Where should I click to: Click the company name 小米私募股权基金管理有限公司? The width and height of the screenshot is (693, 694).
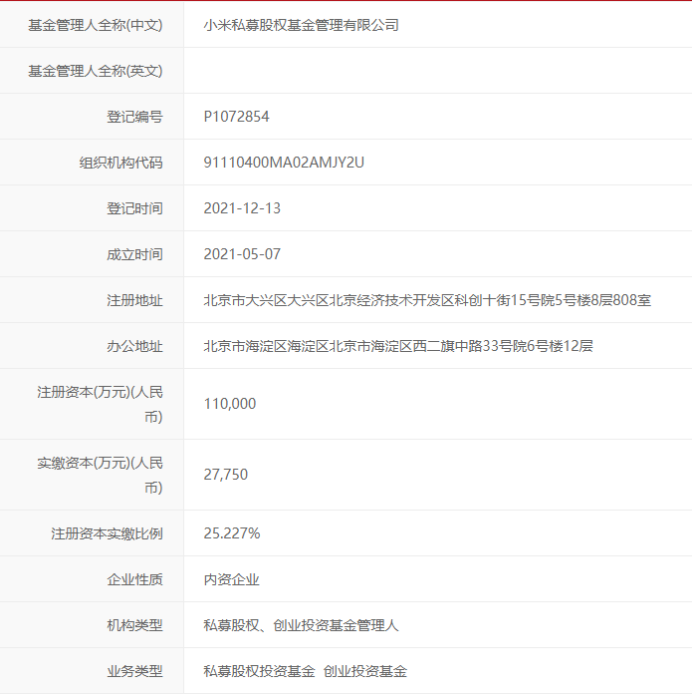301,25
